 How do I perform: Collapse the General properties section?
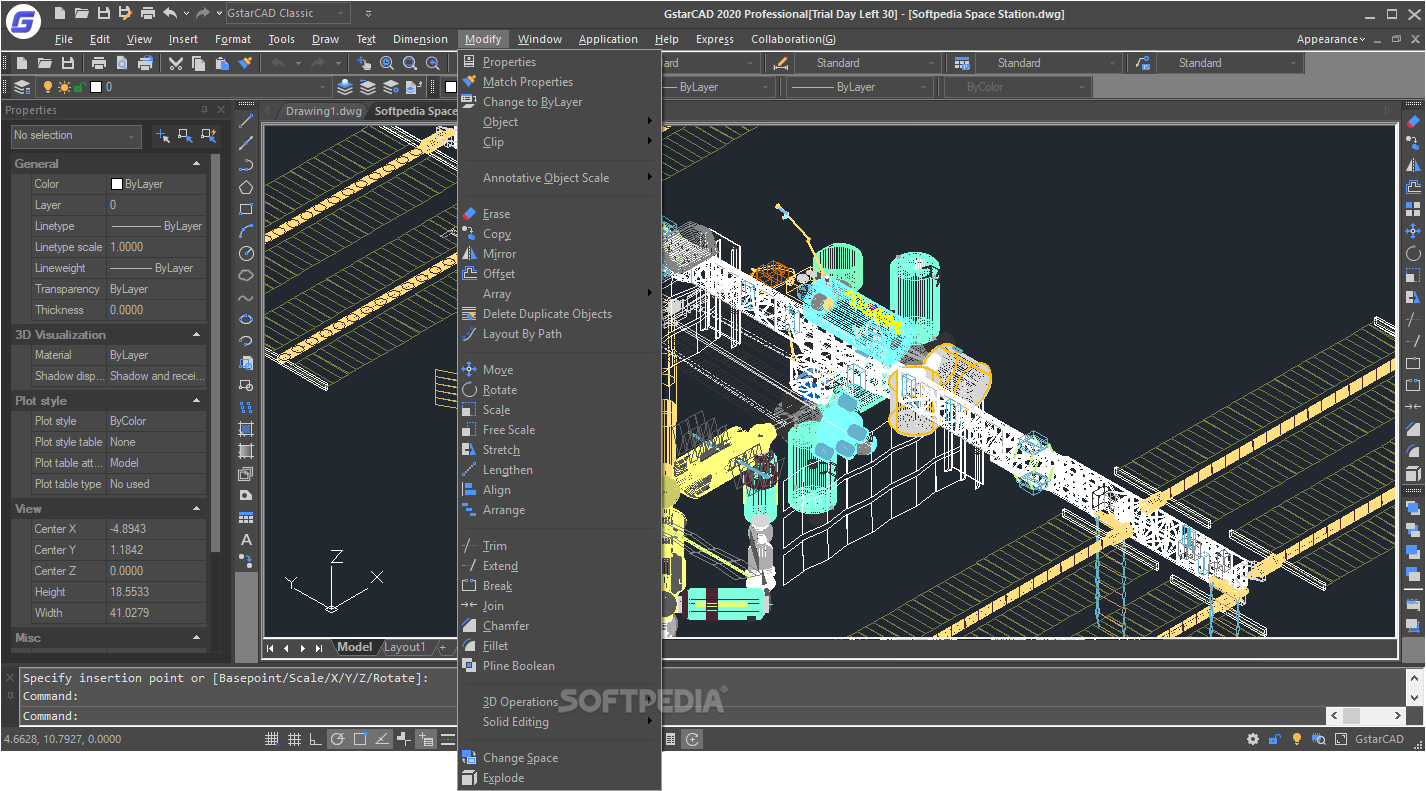[x=197, y=163]
